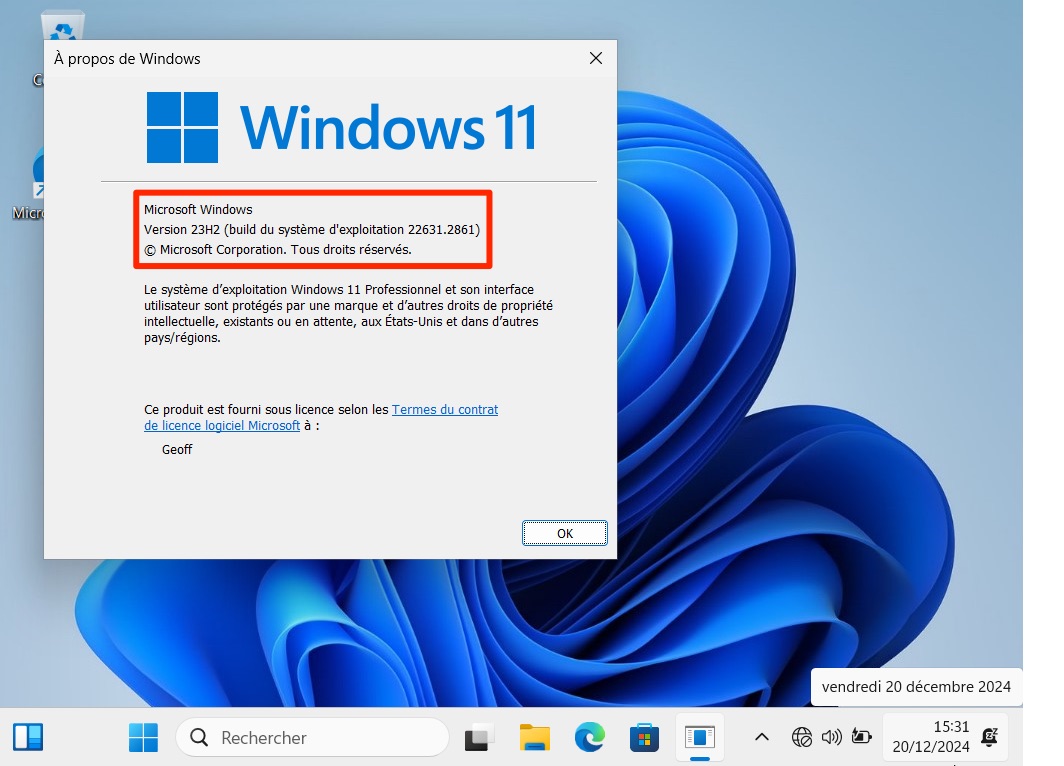The height and width of the screenshot is (766, 1064).
Task: Click the Rechercher search box in taskbar
Action: pyautogui.click(x=312, y=737)
